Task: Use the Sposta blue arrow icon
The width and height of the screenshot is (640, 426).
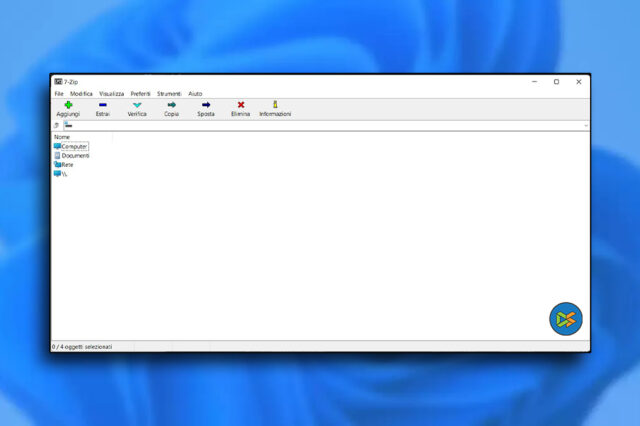Action: click(x=206, y=105)
